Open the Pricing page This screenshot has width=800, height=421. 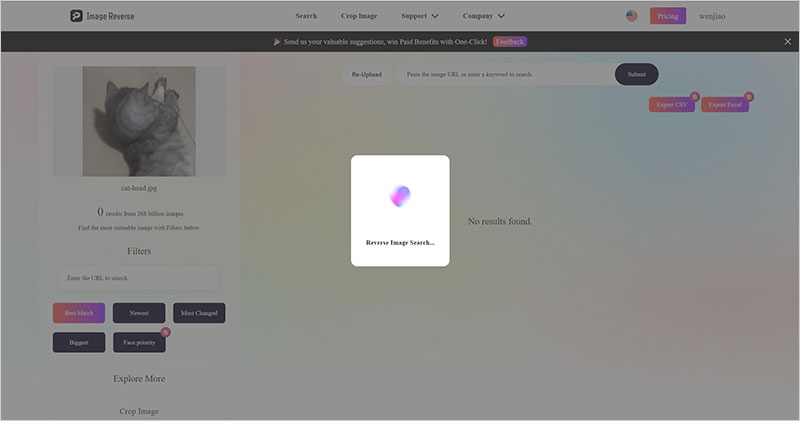668,16
